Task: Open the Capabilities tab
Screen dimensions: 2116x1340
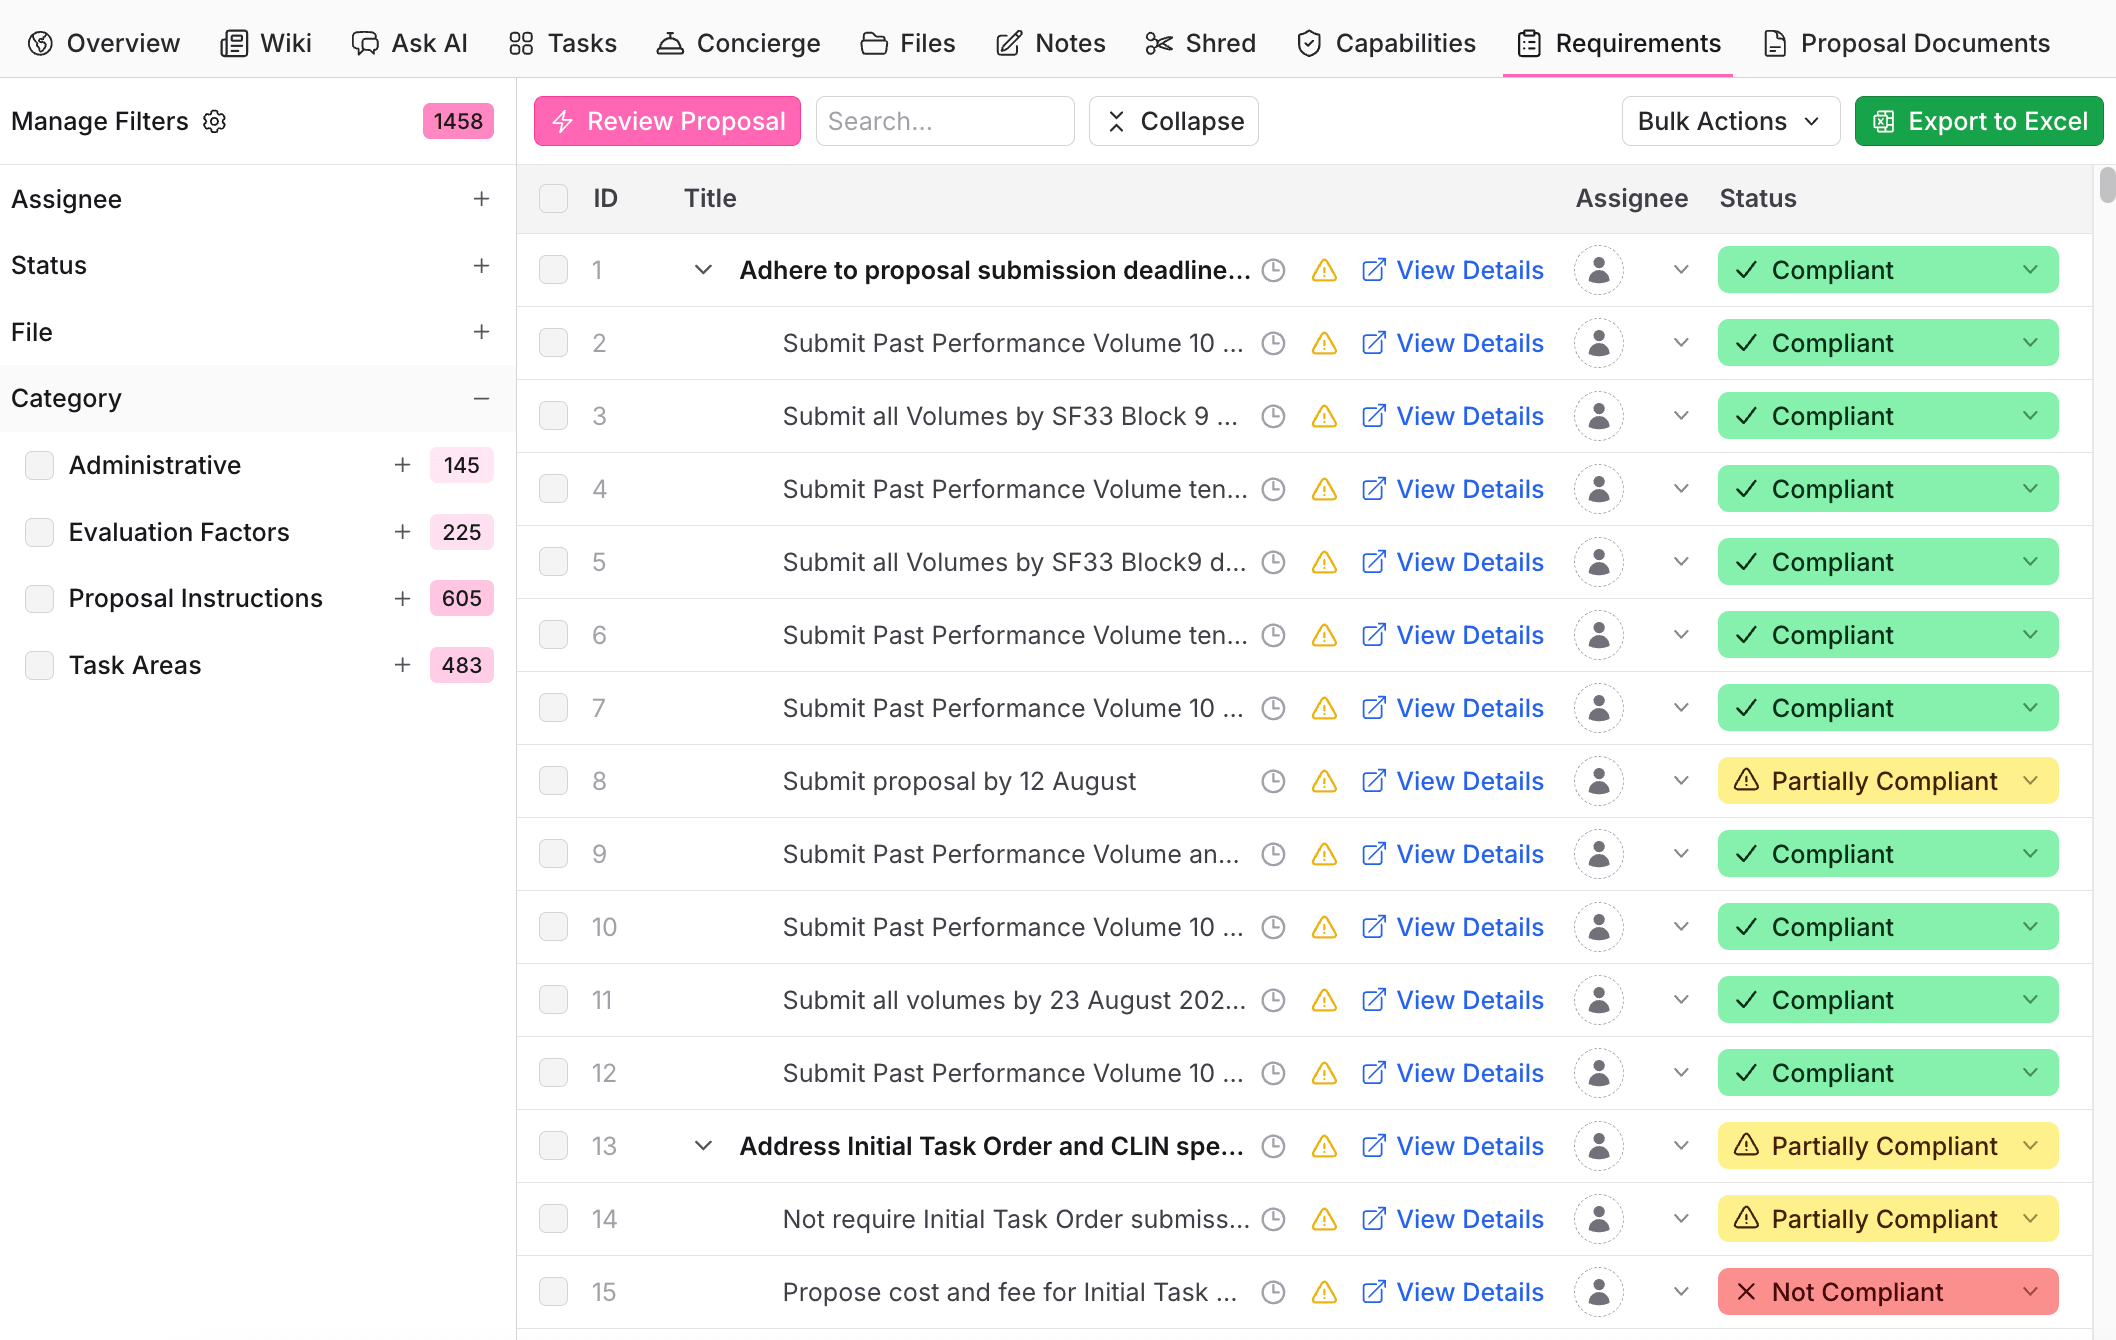Action: pyautogui.click(x=1386, y=43)
